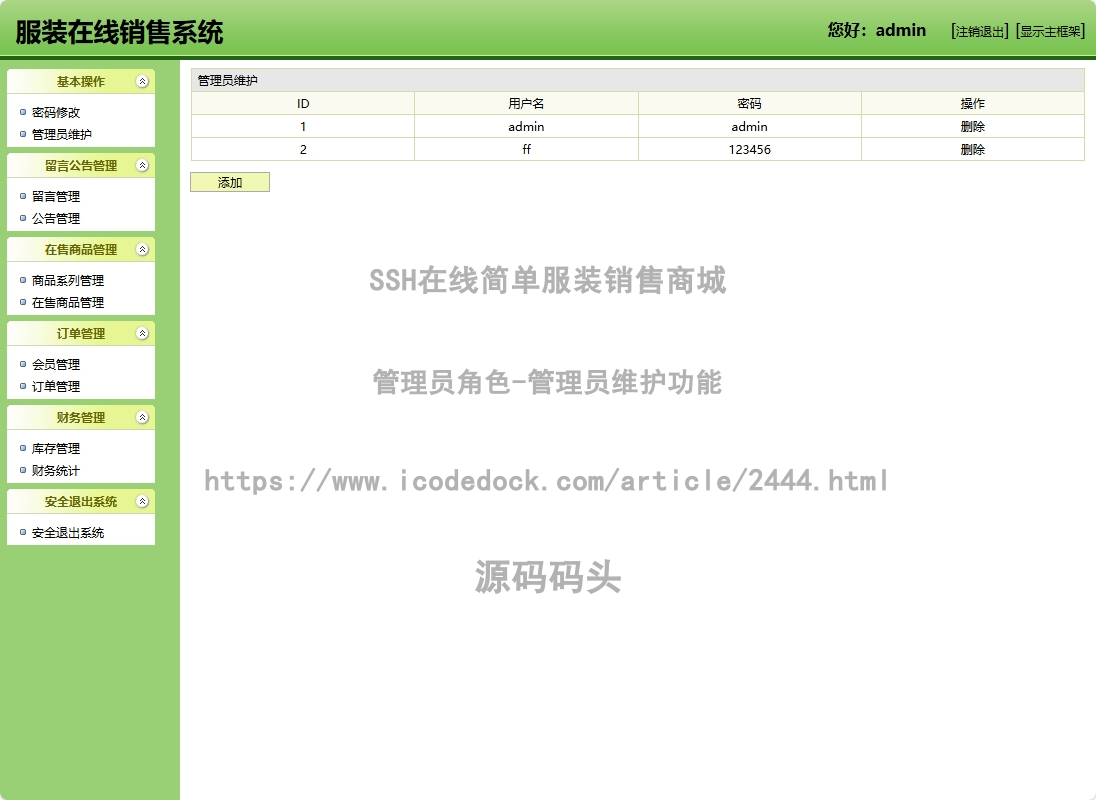Click the bullet icon beside 留言管理
The image size is (1096, 800).
(23, 196)
